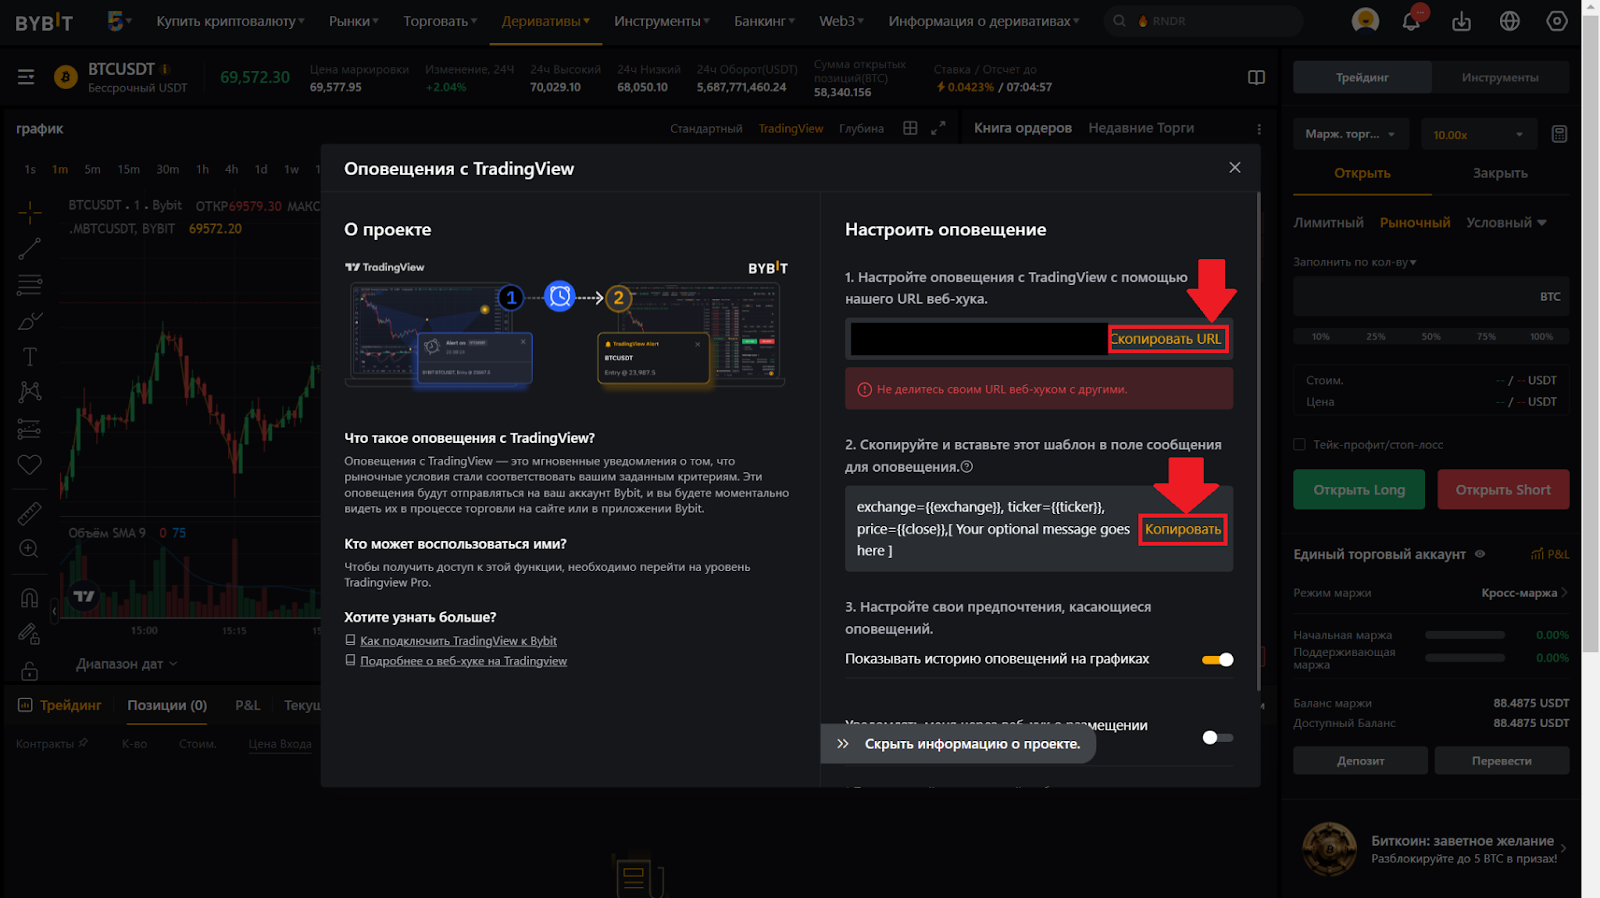Open Подробнее о веб-хуке на Tradingview link
The width and height of the screenshot is (1600, 898).
point(463,661)
